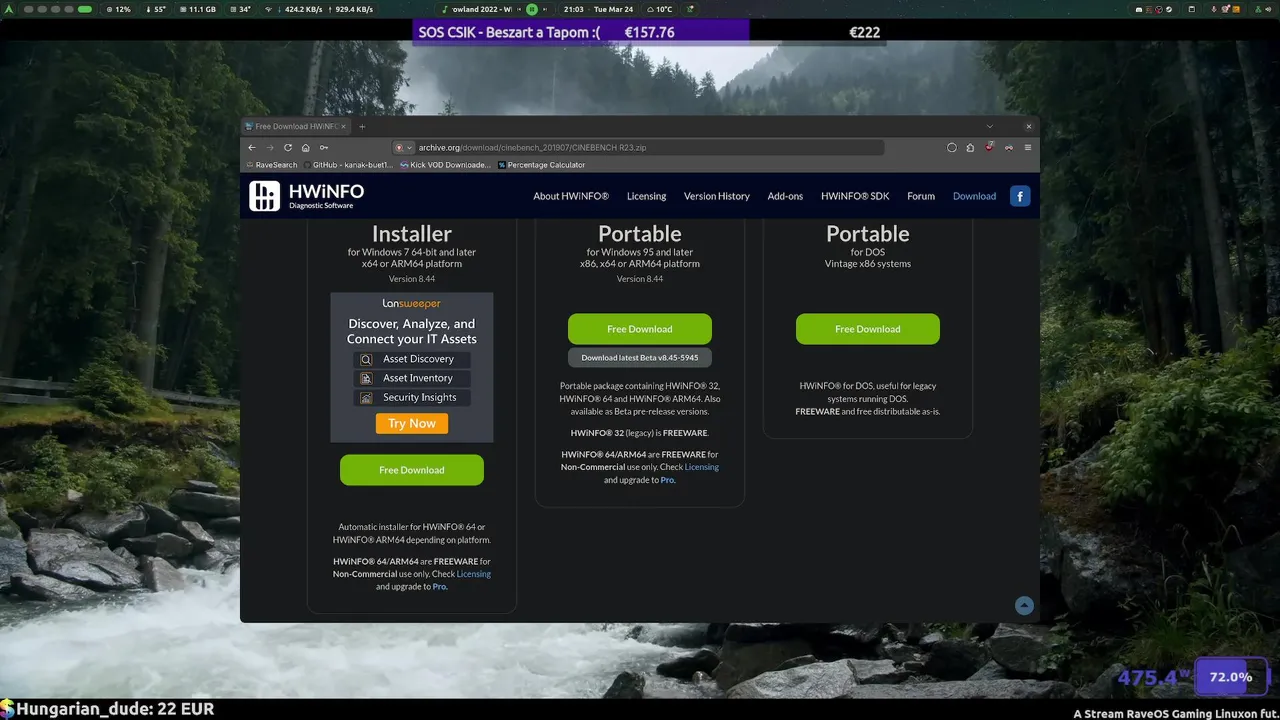This screenshot has width=1280, height=720.
Task: Open the Forum navigation item
Action: coord(921,196)
